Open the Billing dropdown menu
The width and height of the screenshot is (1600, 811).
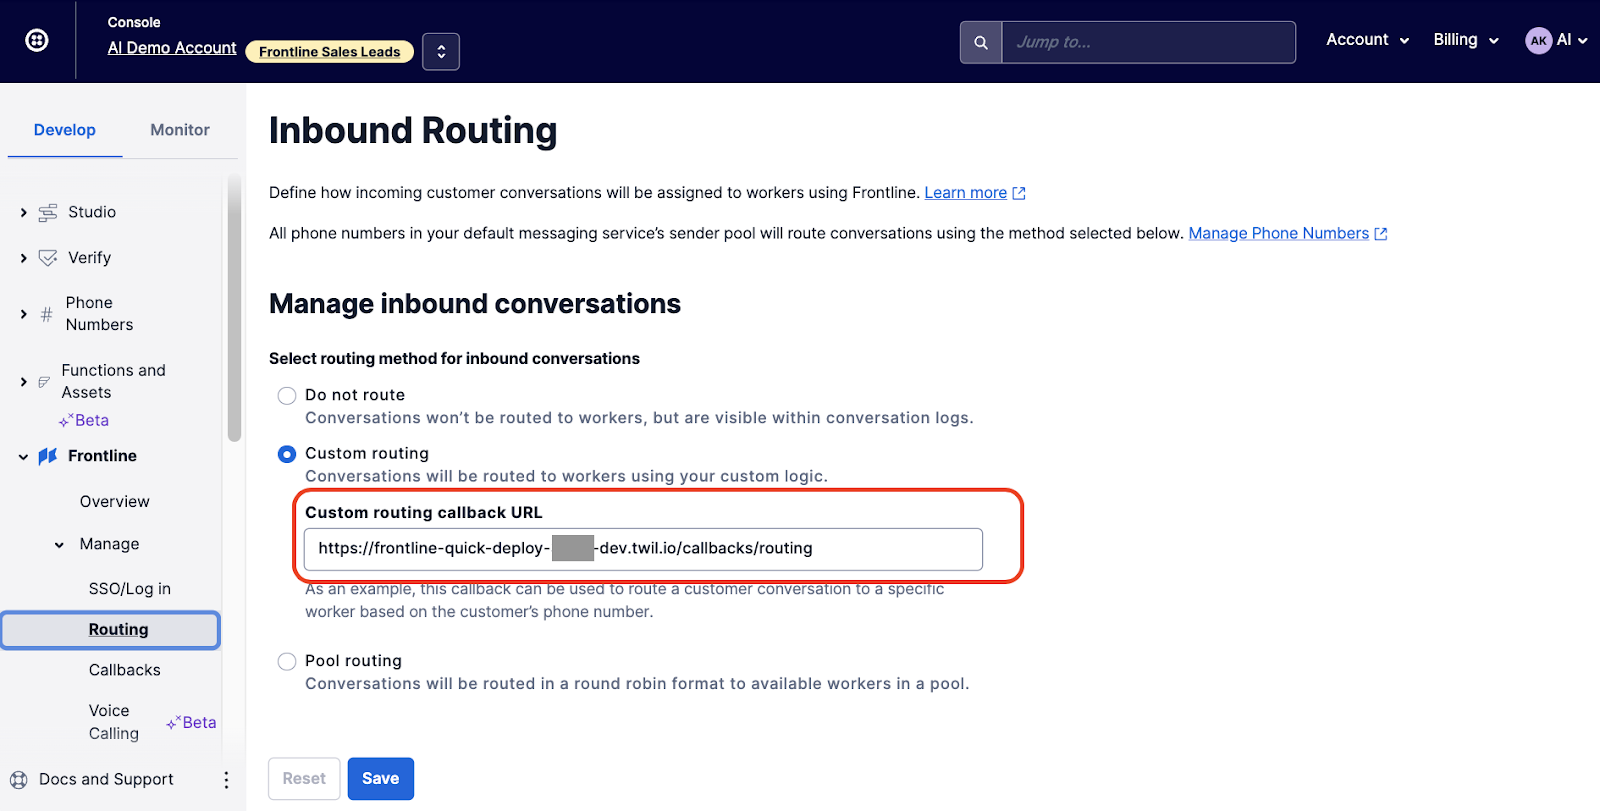[x=1466, y=40]
